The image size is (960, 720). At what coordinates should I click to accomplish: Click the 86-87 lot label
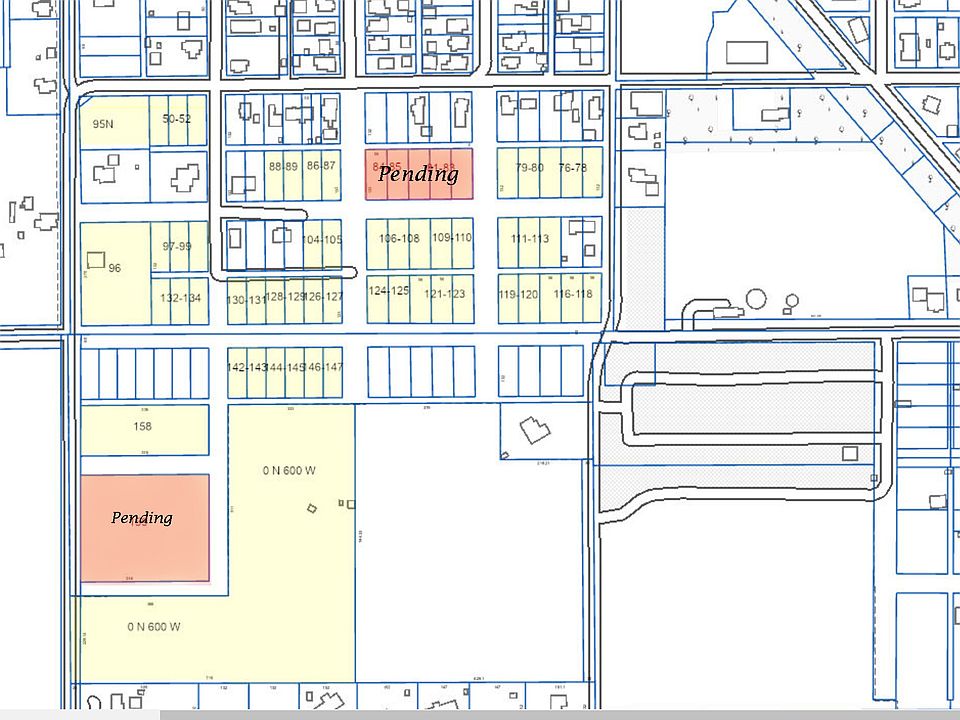(x=321, y=165)
